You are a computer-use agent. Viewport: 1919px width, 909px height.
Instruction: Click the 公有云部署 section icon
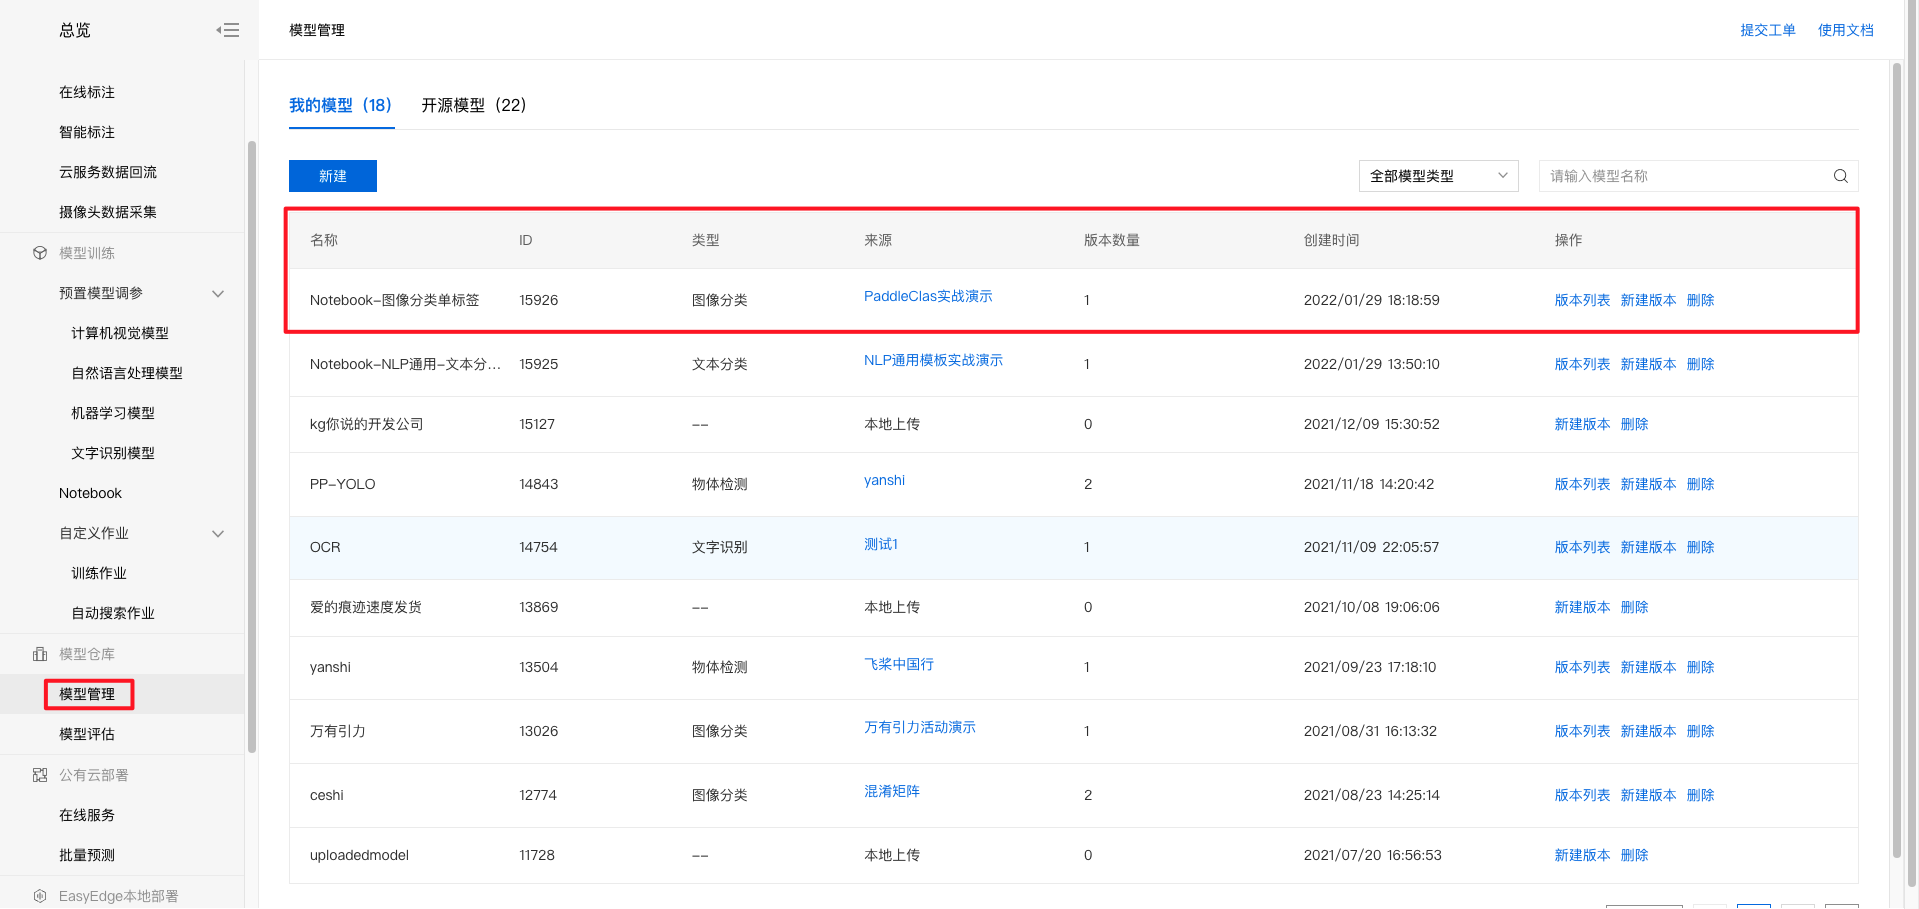pos(40,775)
